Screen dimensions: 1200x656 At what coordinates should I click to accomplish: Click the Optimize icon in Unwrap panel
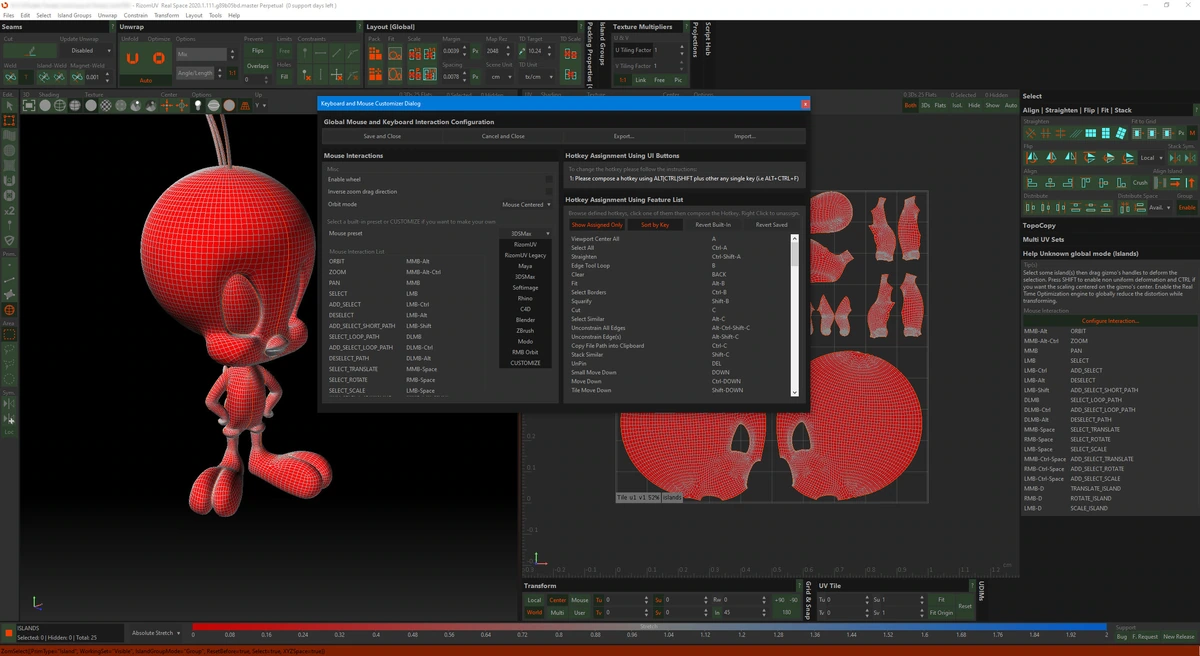158,59
